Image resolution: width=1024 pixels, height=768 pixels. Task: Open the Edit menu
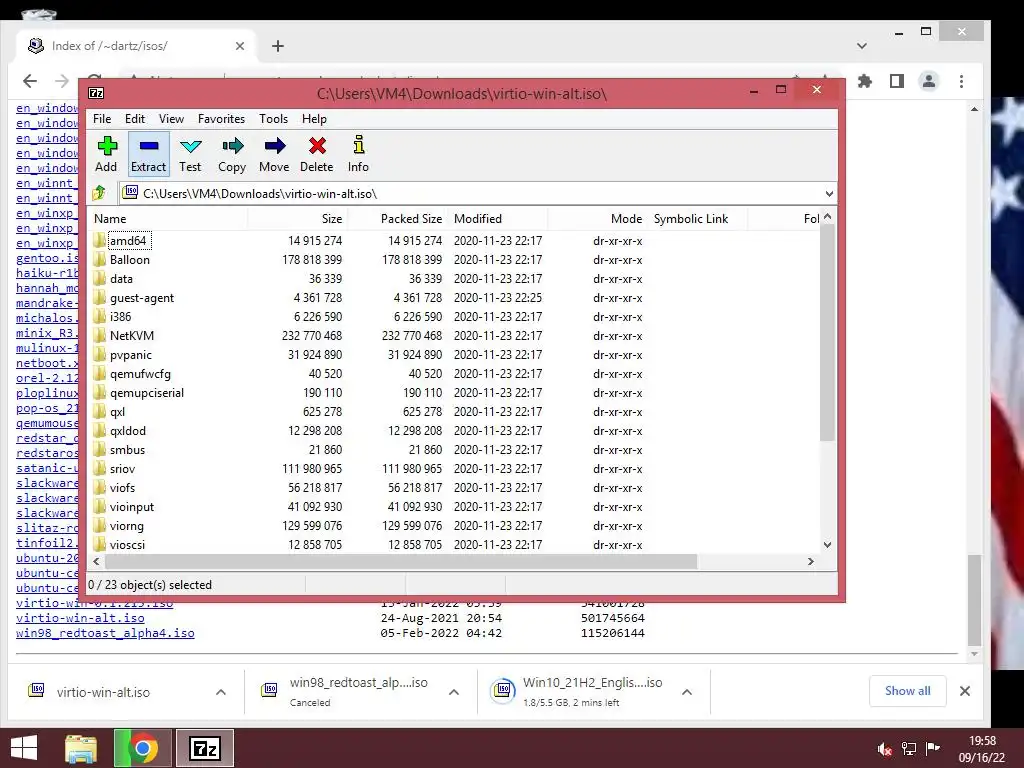(x=135, y=119)
